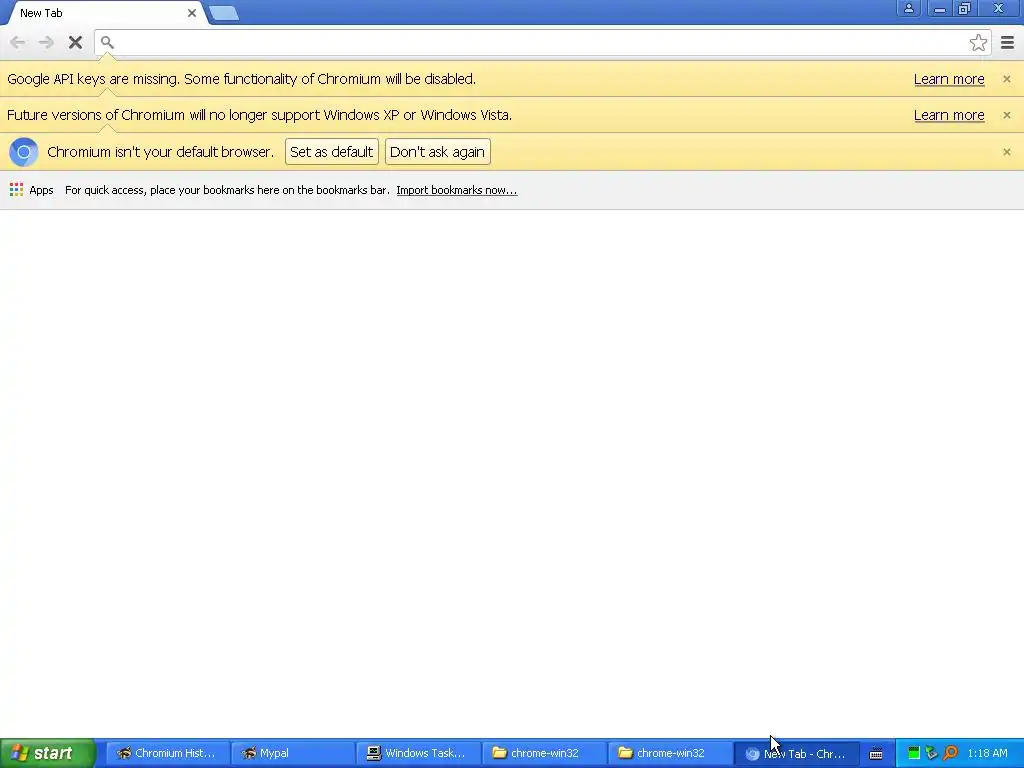This screenshot has height=768, width=1024.
Task: Click the search magnifier icon in address bar
Action: pos(107,42)
